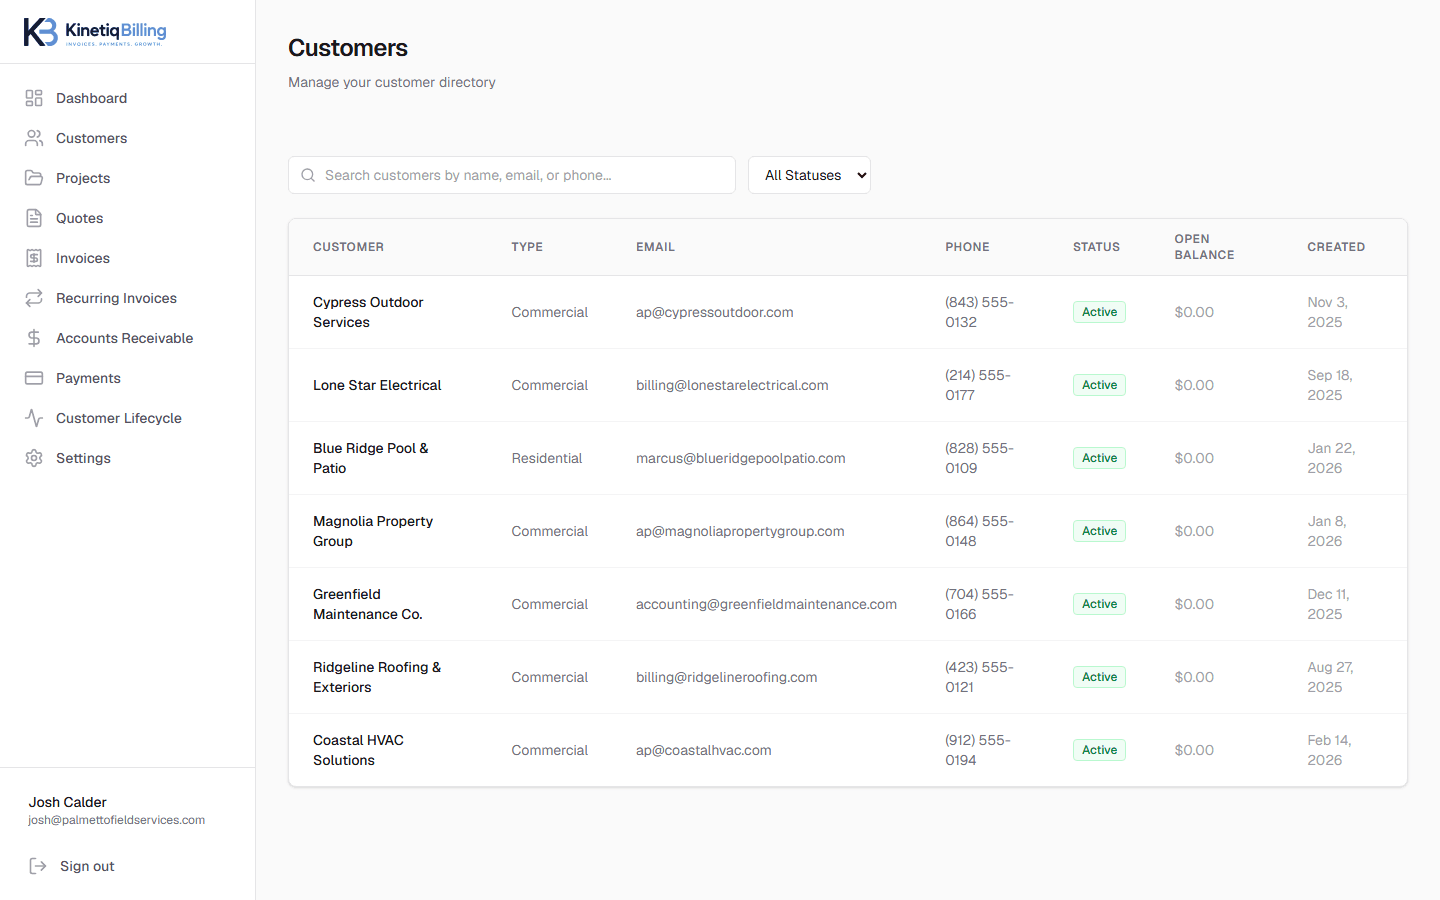The image size is (1440, 900).
Task: Click the search magnifier icon
Action: (x=308, y=175)
